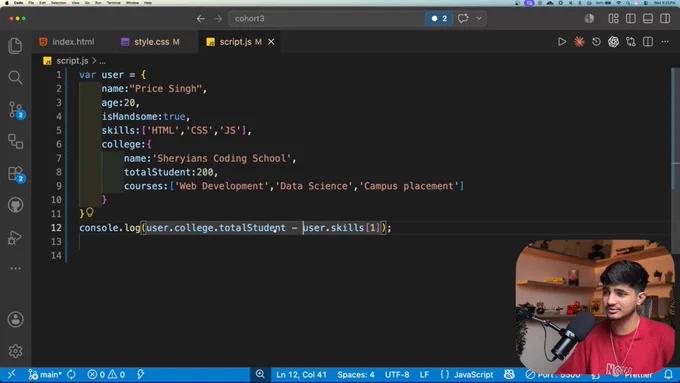Click the Copilot status icon in status bar

[509, 374]
